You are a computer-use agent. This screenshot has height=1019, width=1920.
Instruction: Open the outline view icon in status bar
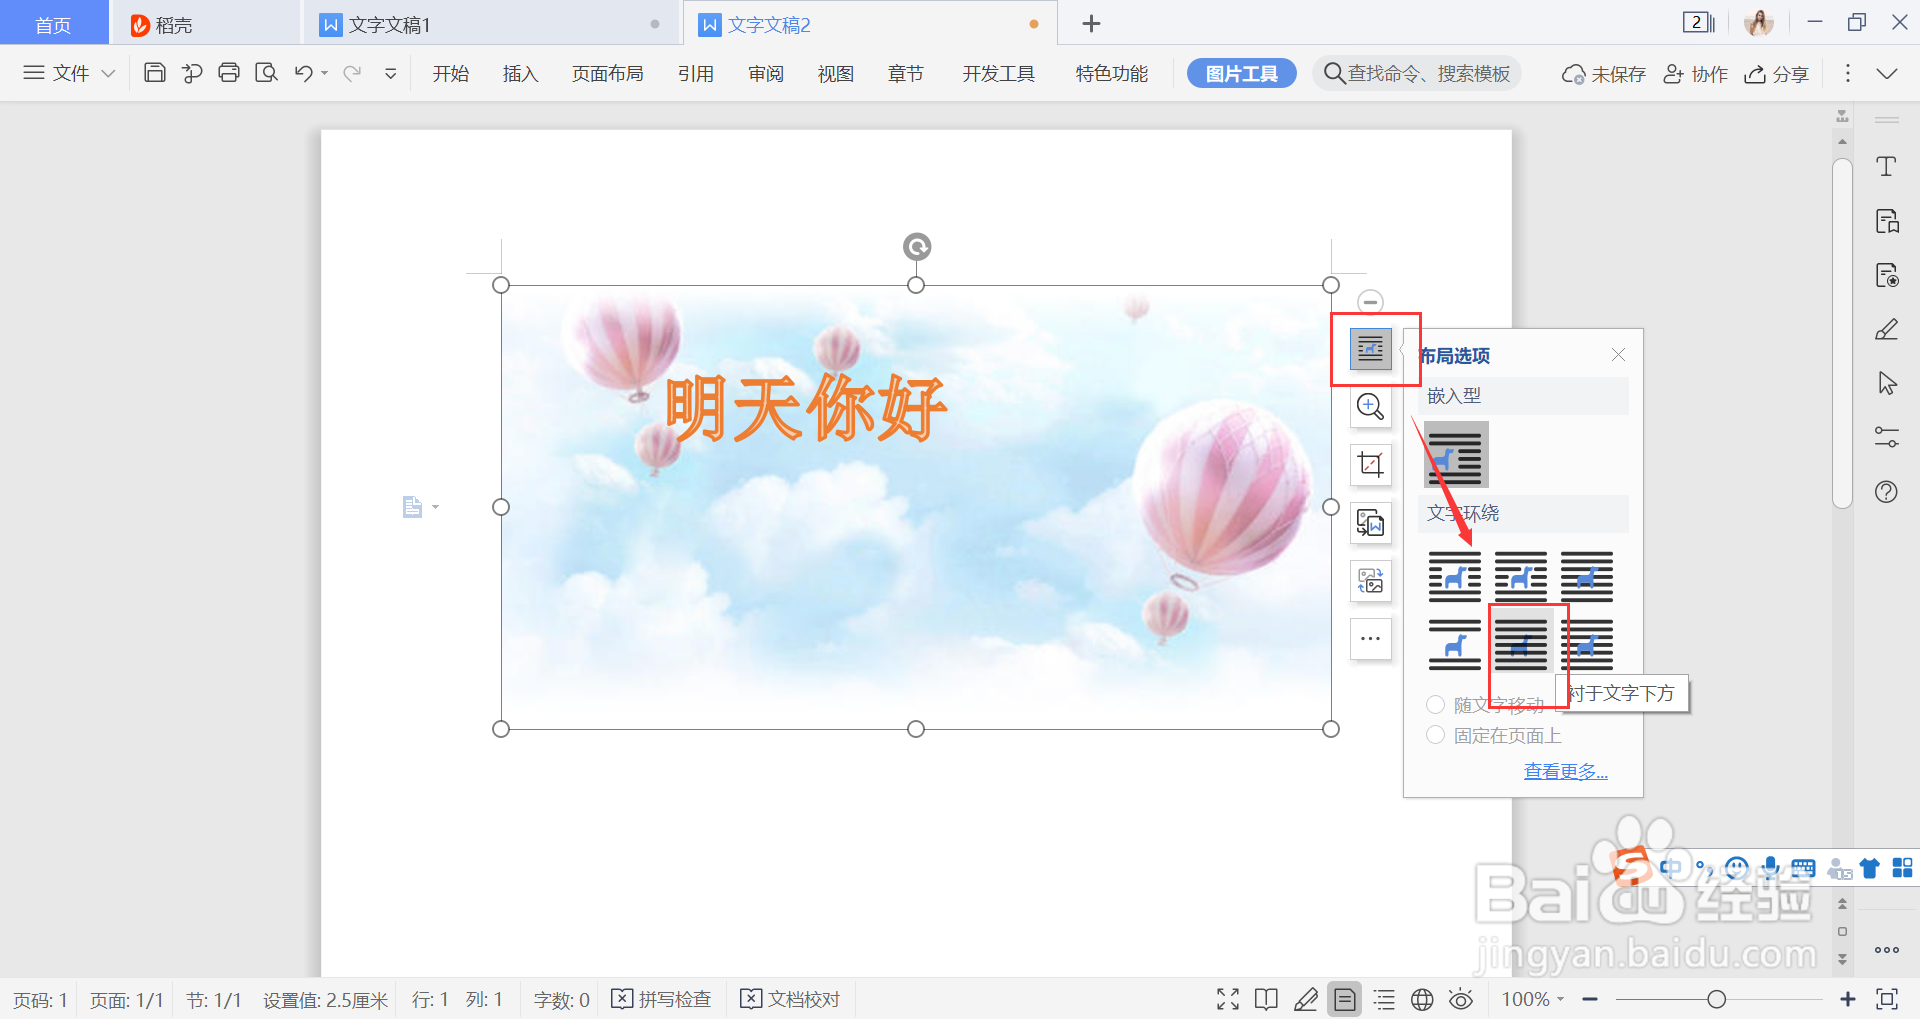[1384, 998]
